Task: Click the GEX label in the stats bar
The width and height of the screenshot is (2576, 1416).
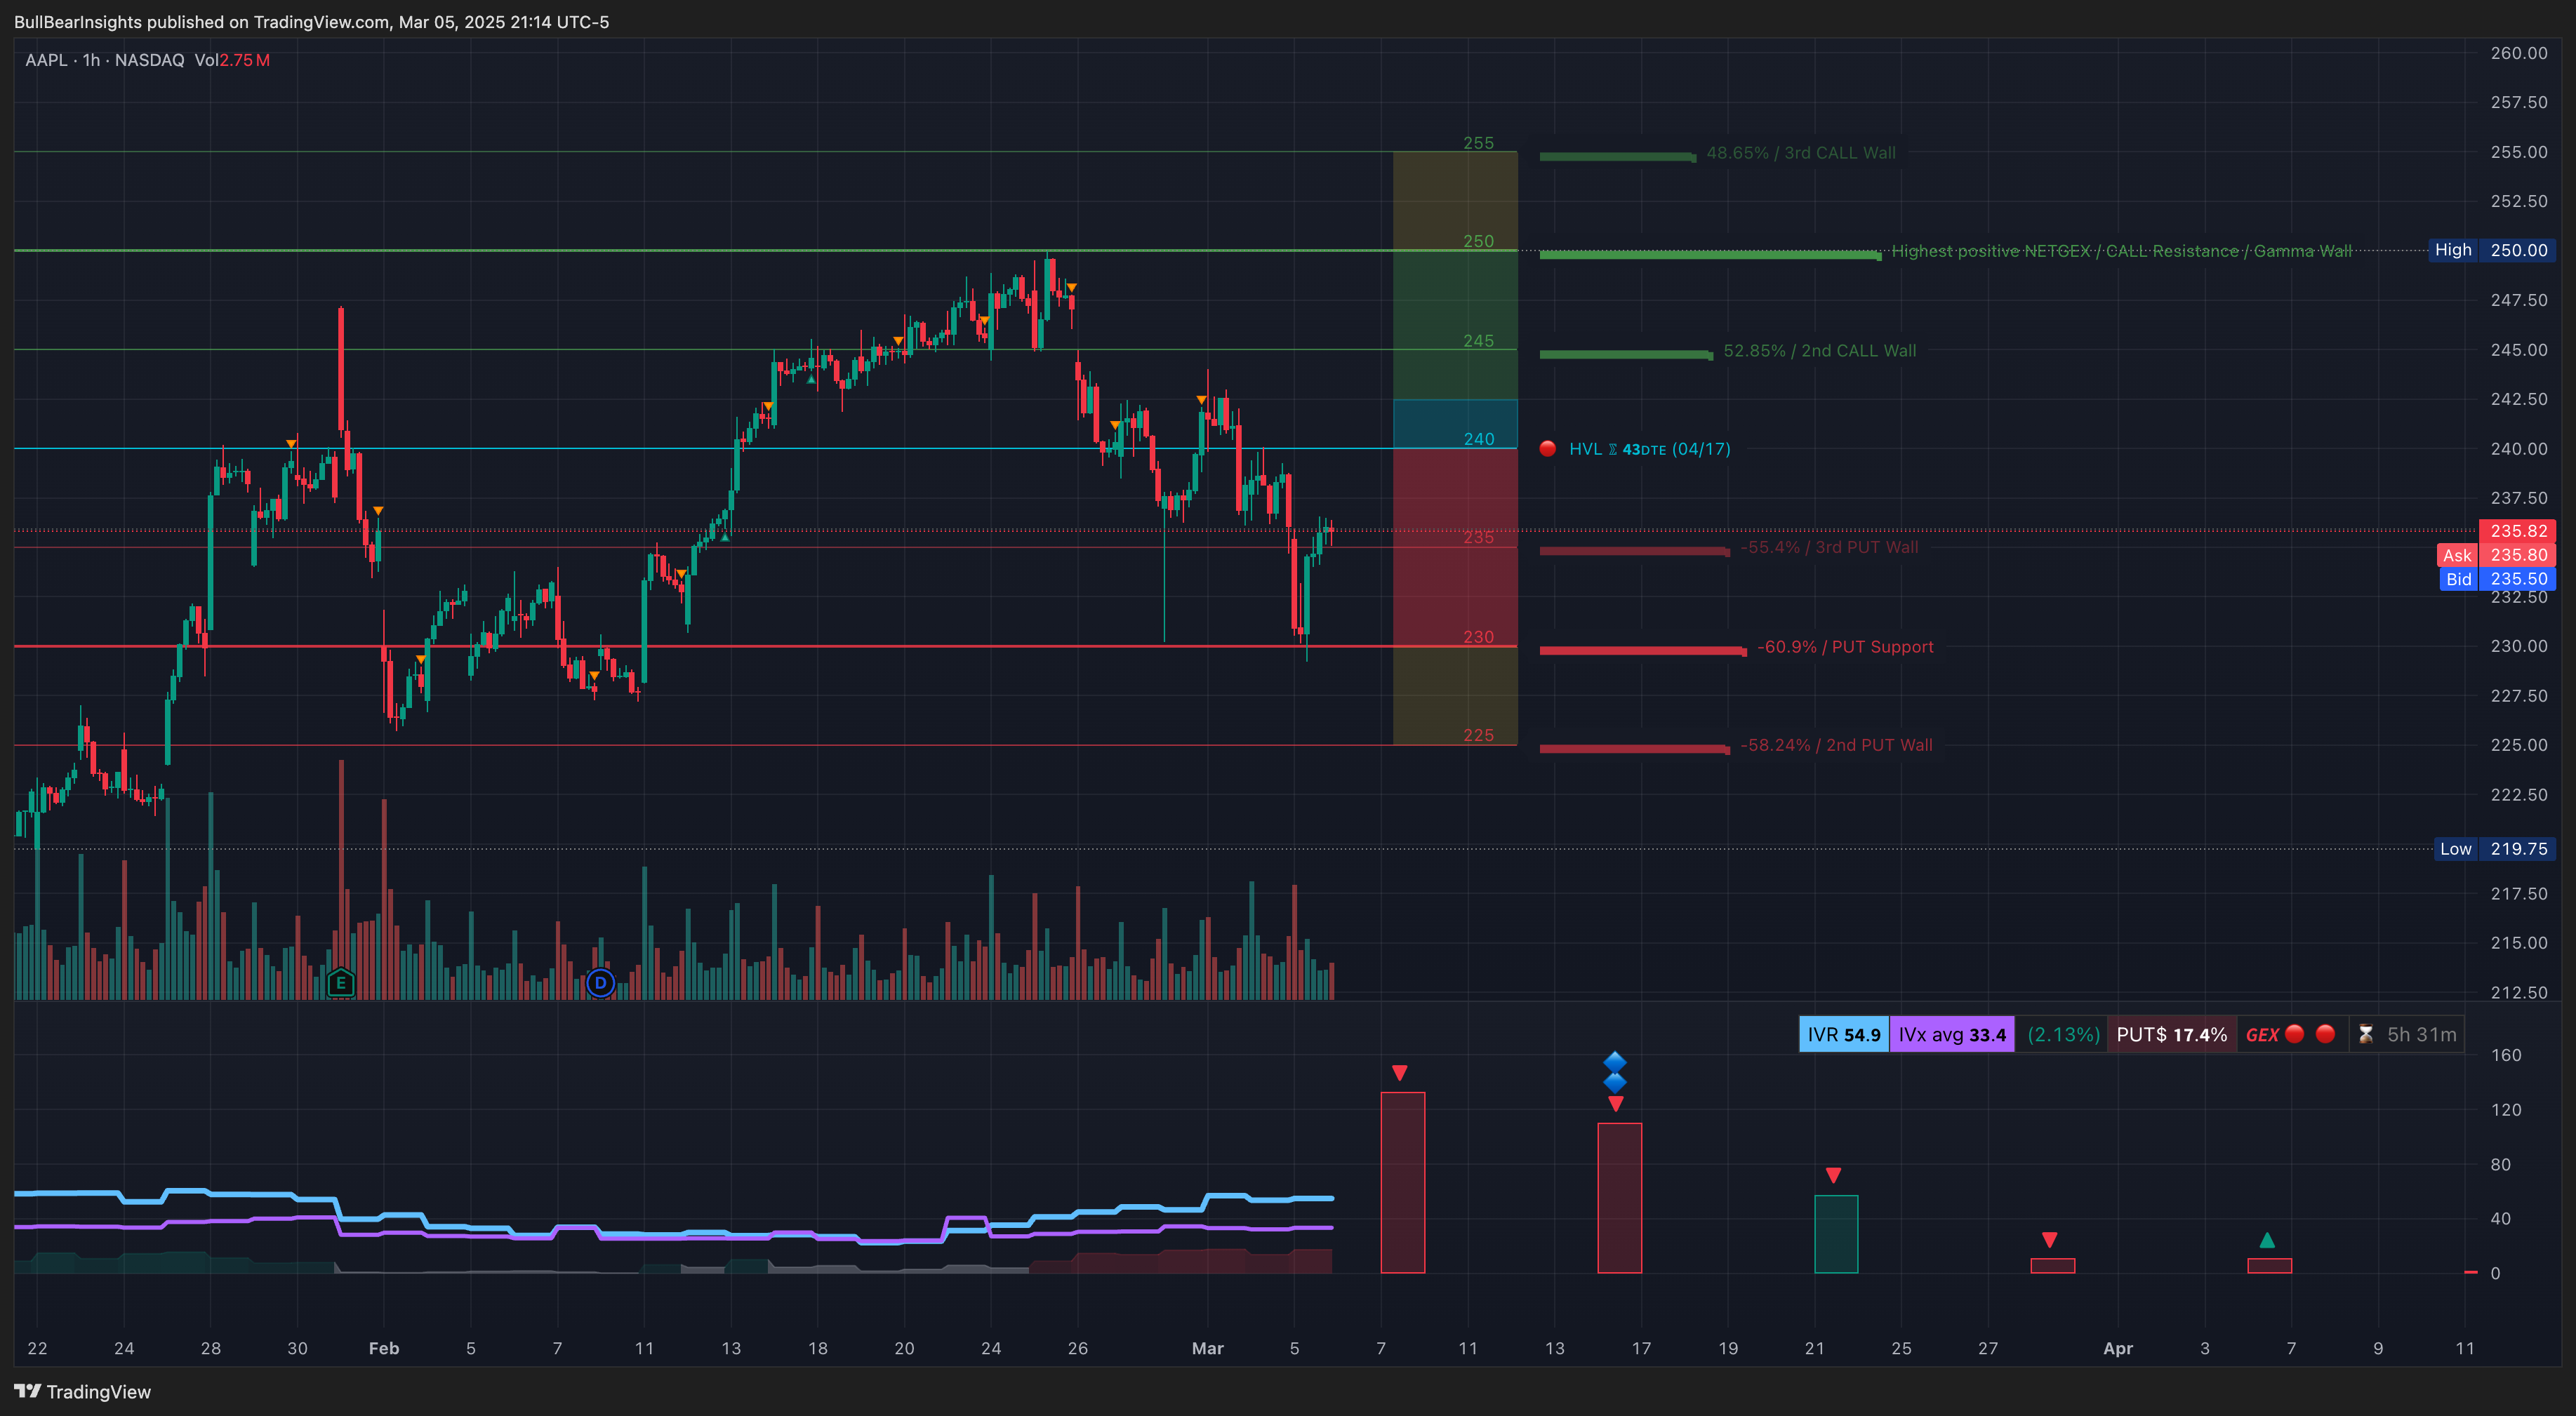Action: click(2262, 1035)
